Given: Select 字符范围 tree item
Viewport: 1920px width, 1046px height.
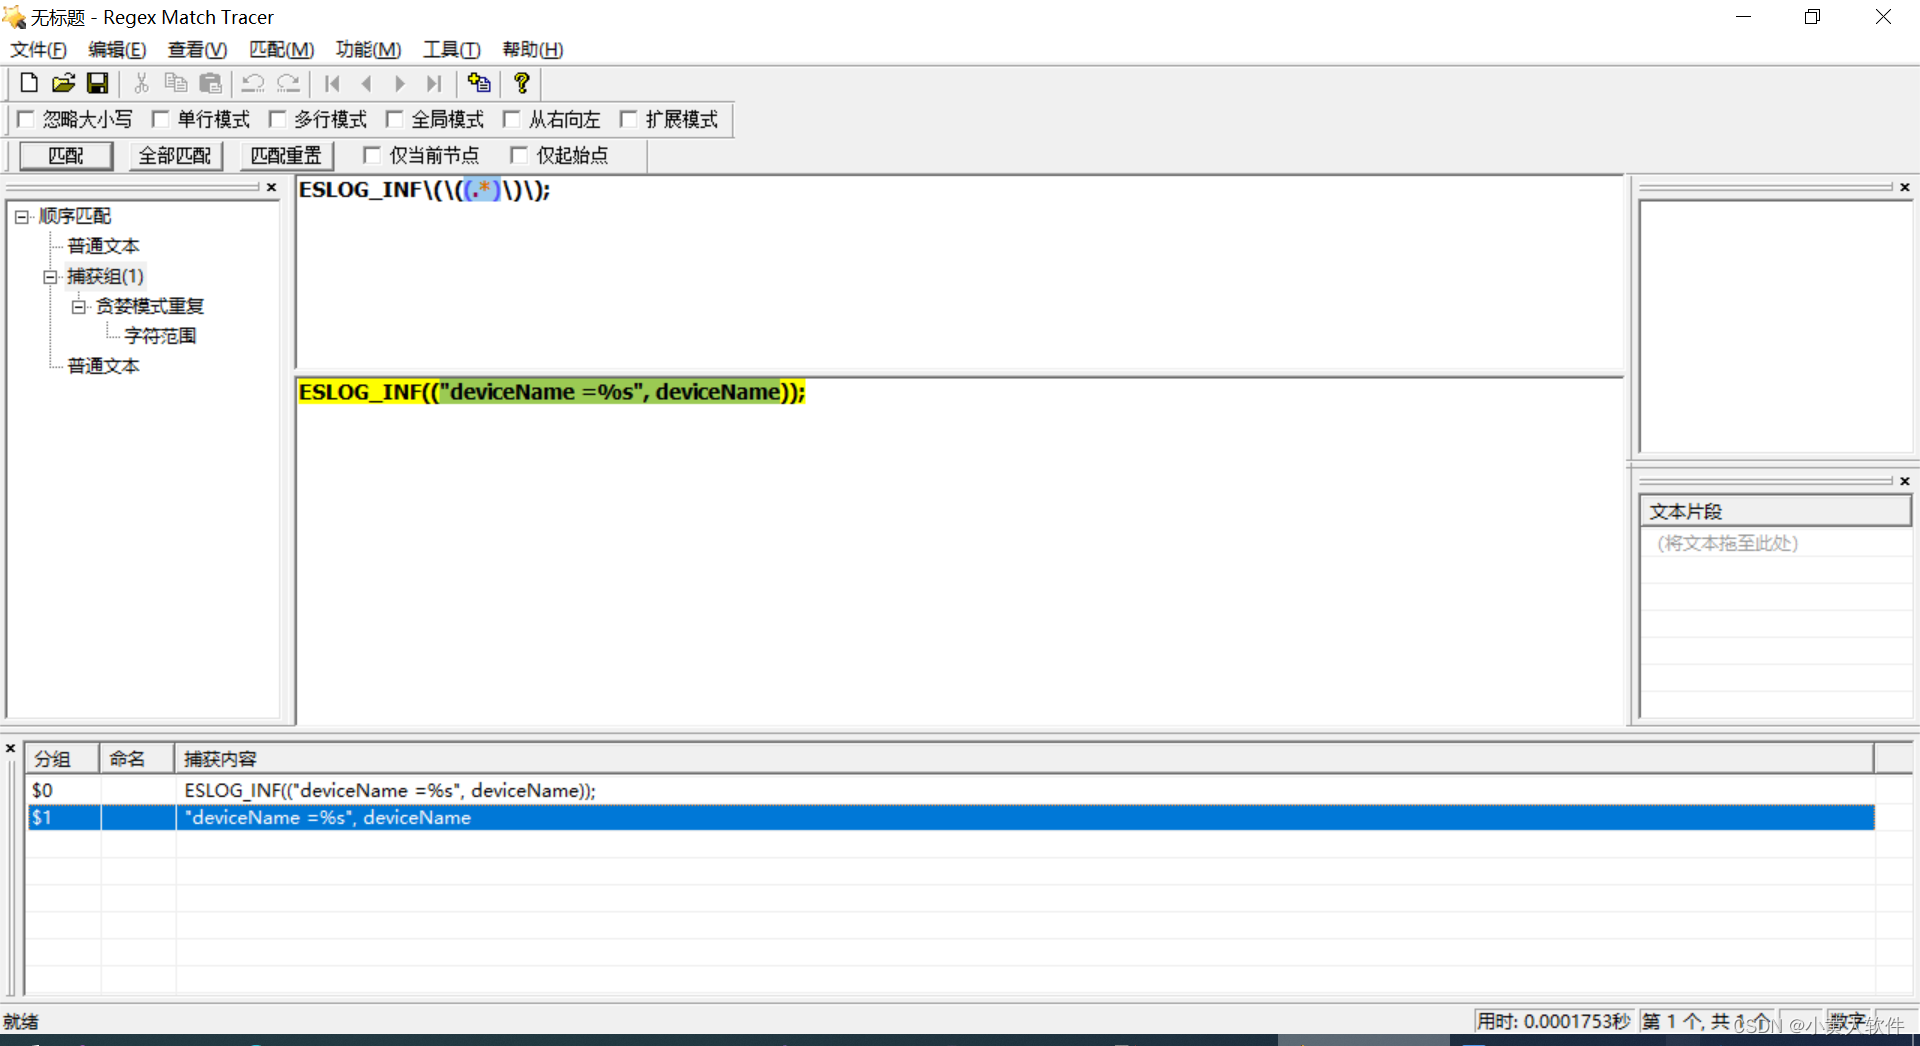Looking at the screenshot, I should click(x=160, y=336).
